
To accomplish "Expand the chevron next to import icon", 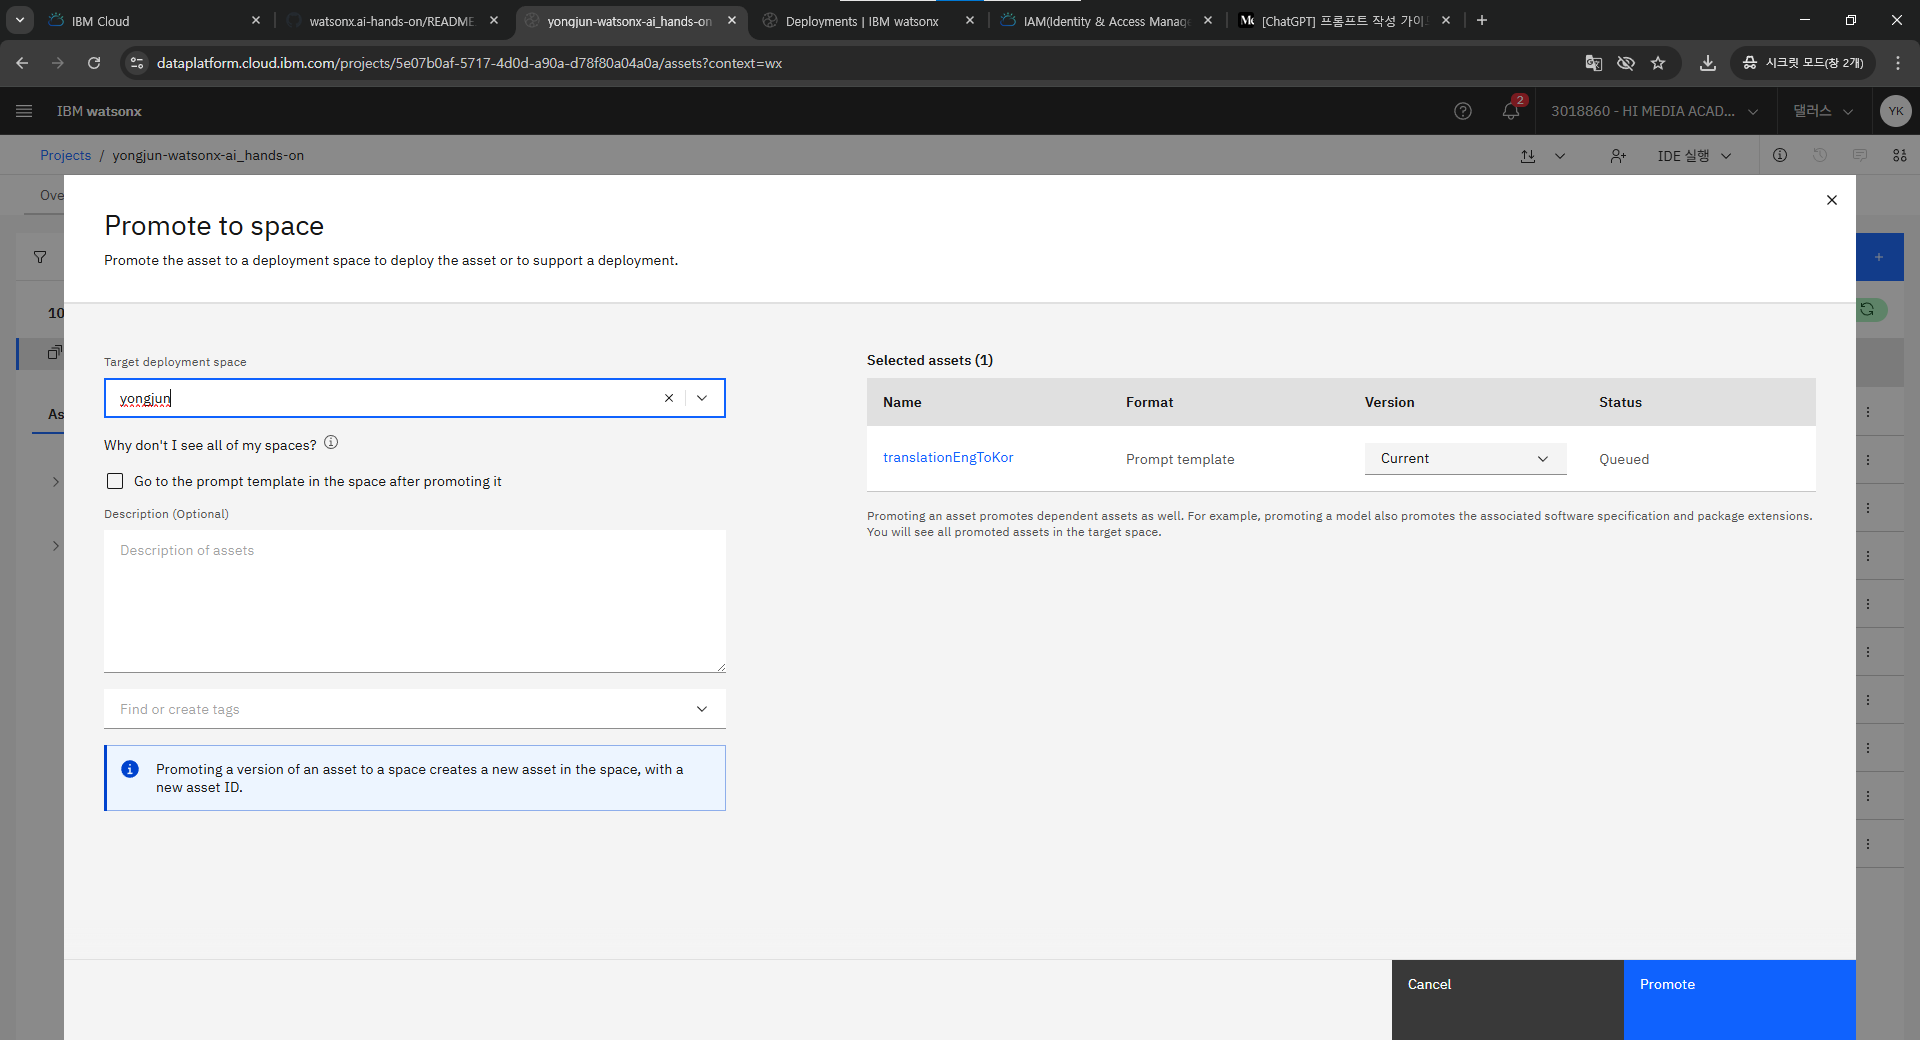I will tap(1560, 156).
